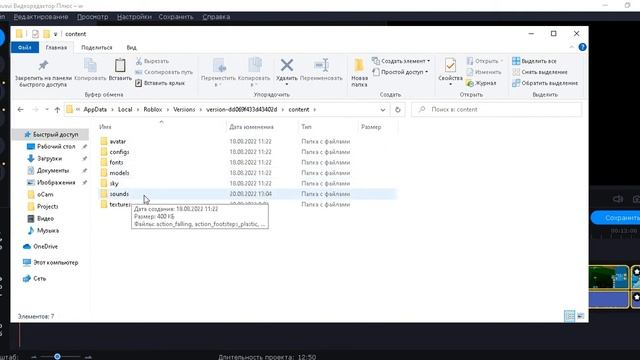Switch to large icons view layout
The image size is (640, 360).
tap(580, 316)
